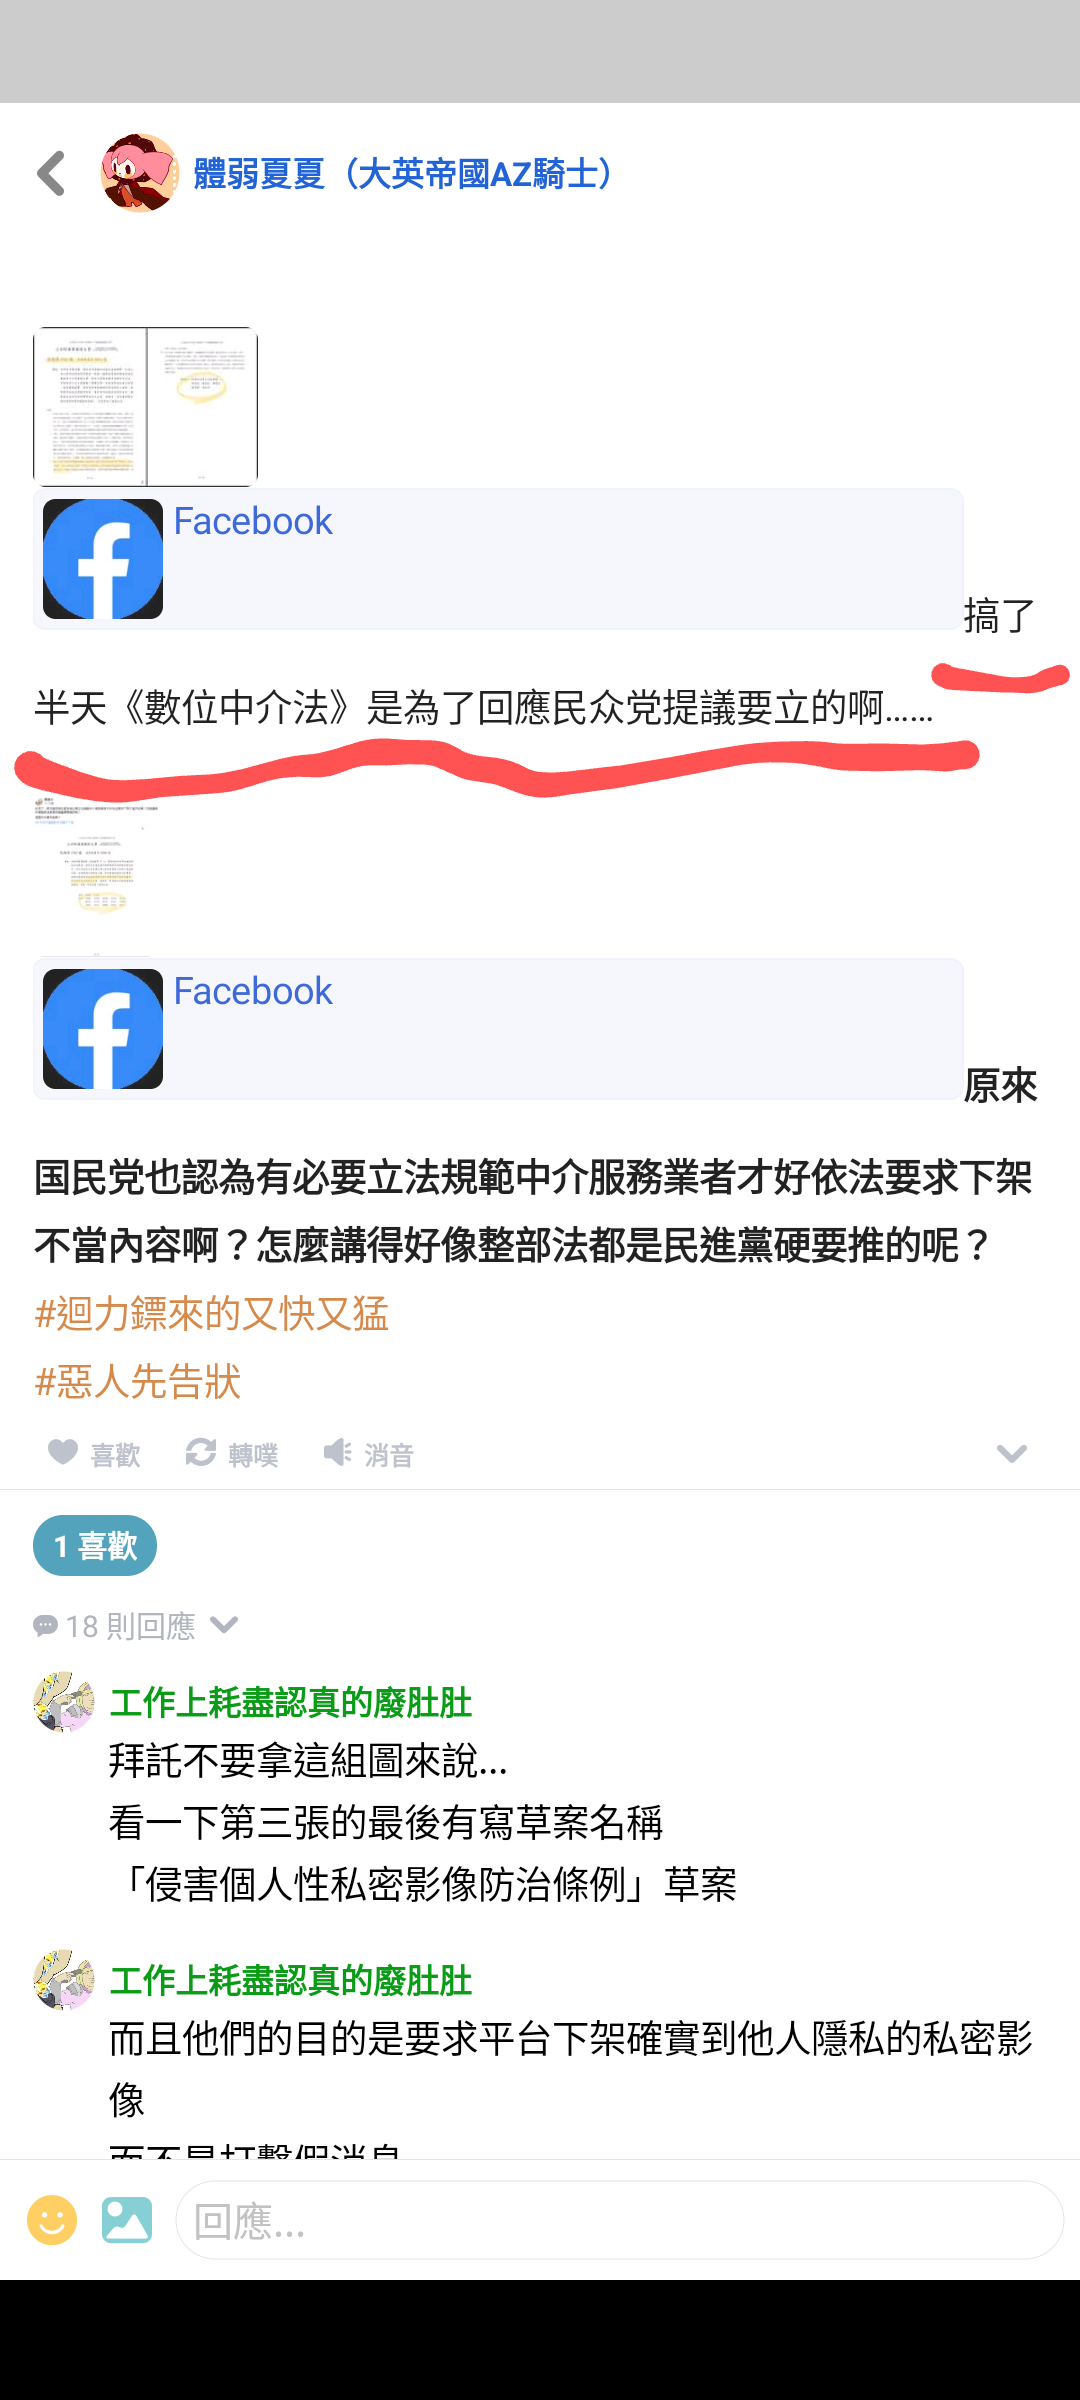The width and height of the screenshot is (1080, 2400).
Task: Toggle 轉噗 replurk button
Action: 231,1454
